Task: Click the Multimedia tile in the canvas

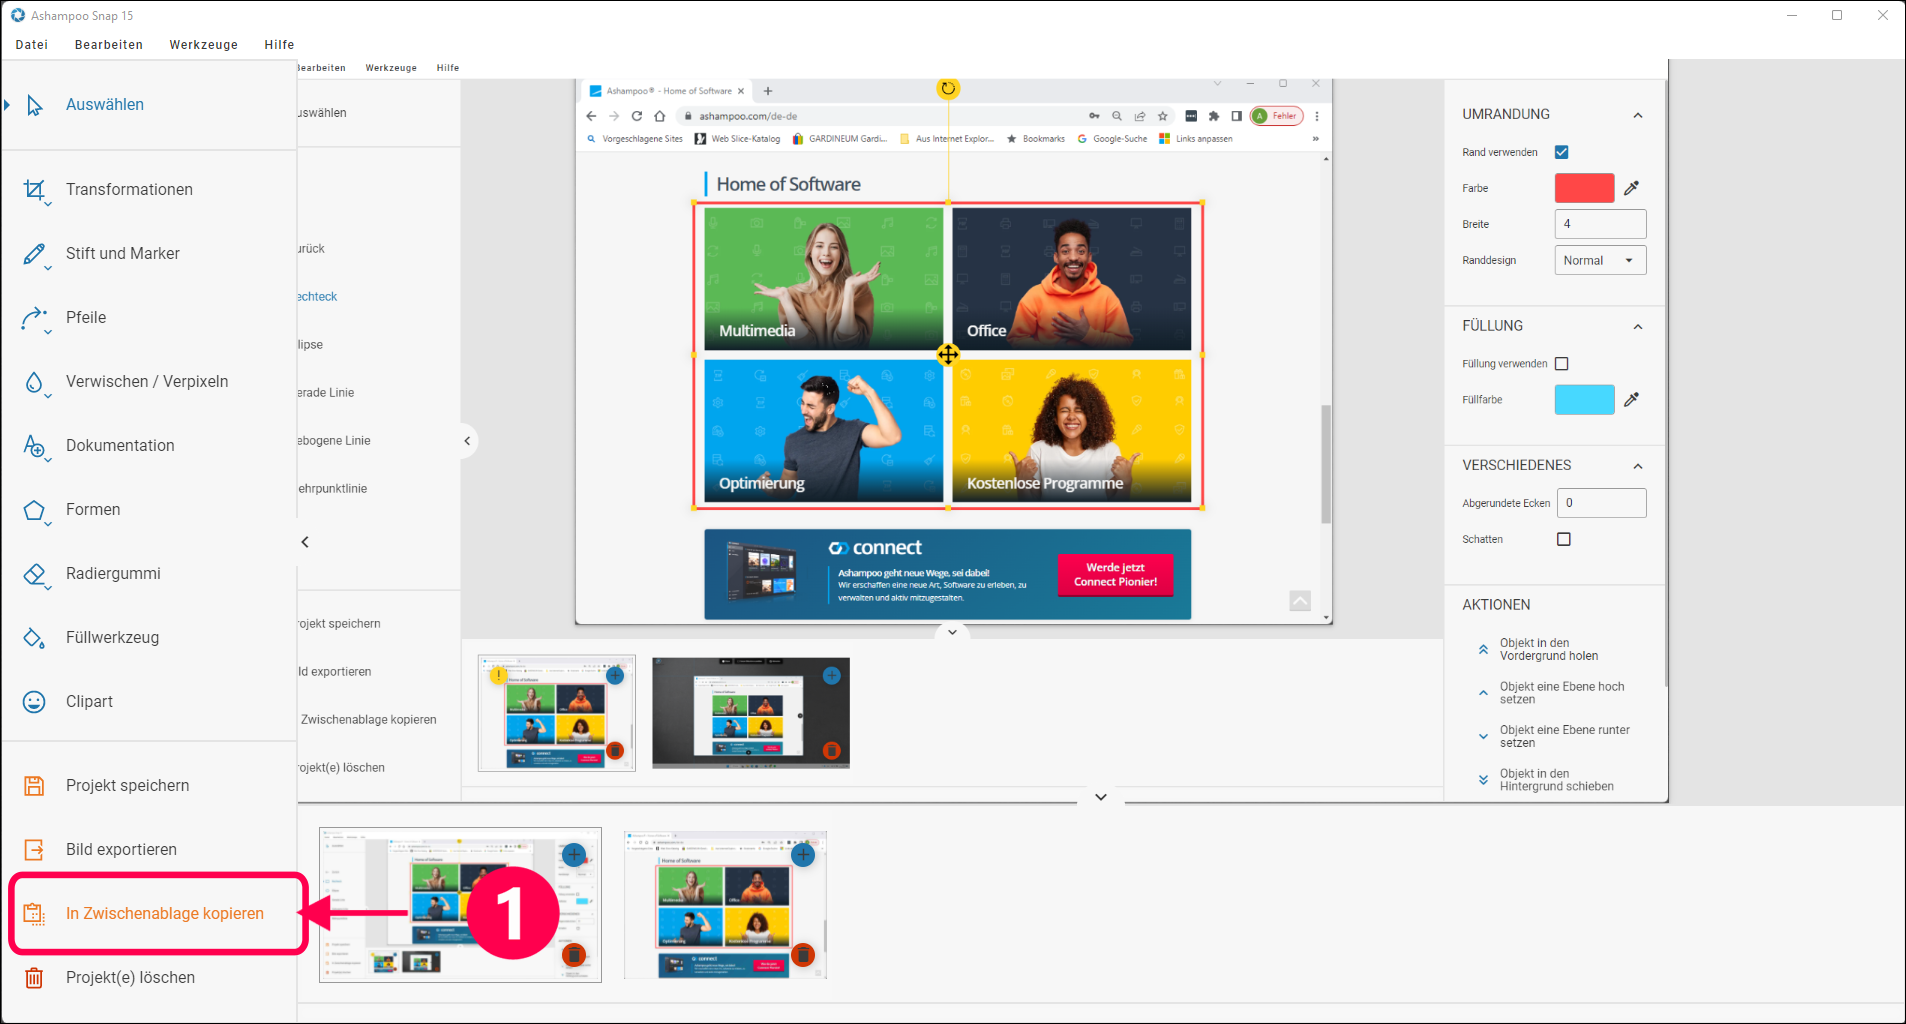Action: point(823,279)
